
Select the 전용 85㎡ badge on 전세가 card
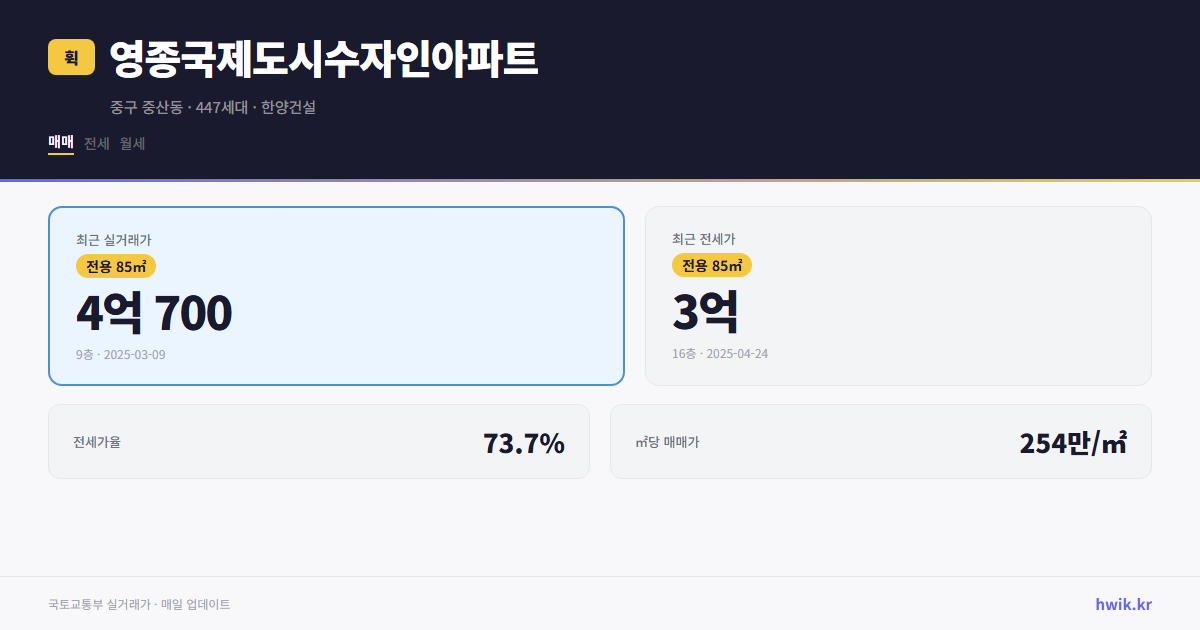tap(713, 266)
